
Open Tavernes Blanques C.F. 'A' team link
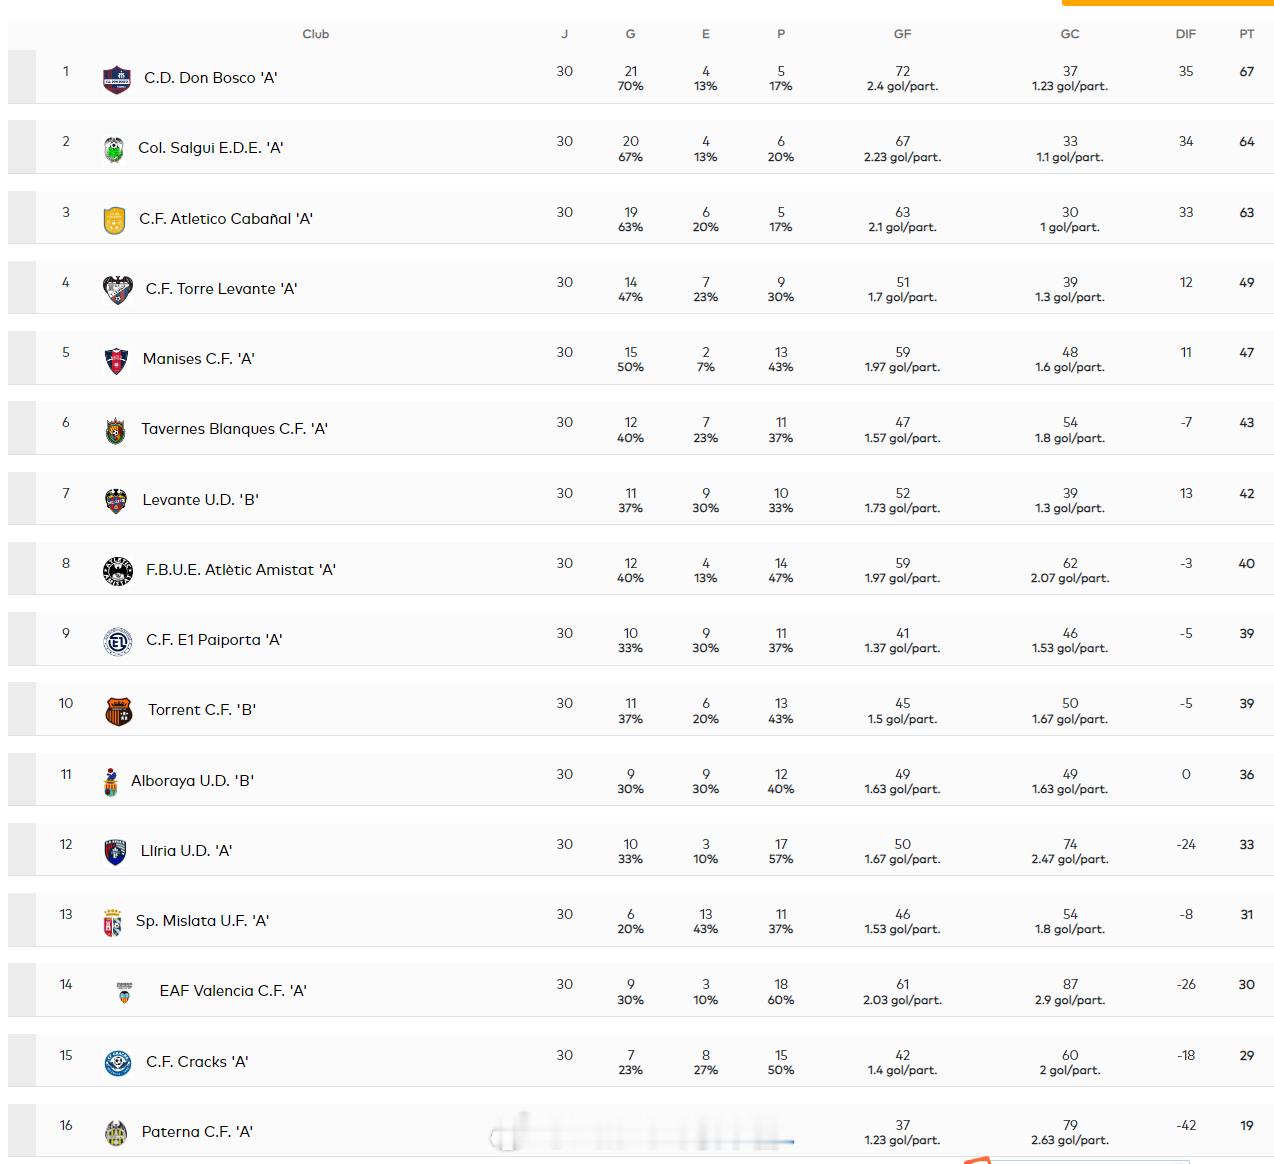click(234, 429)
